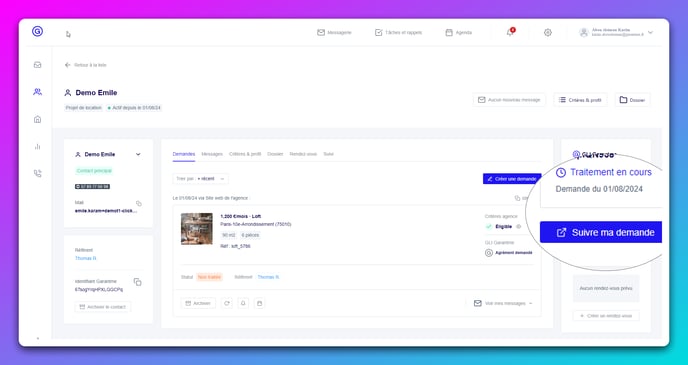The image size is (688, 365).
Task: Click the Suivre ma demande button
Action: (x=601, y=232)
